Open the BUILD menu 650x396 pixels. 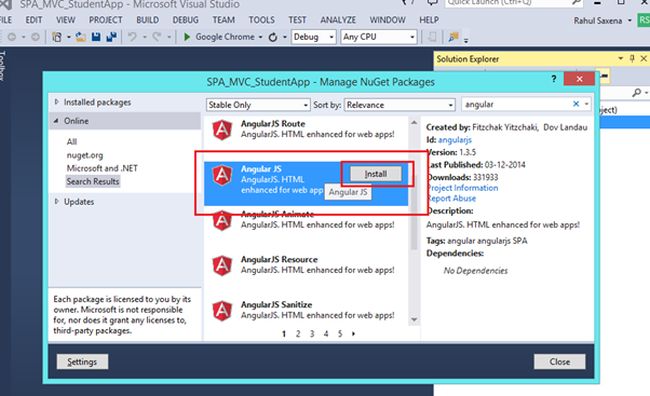(148, 20)
